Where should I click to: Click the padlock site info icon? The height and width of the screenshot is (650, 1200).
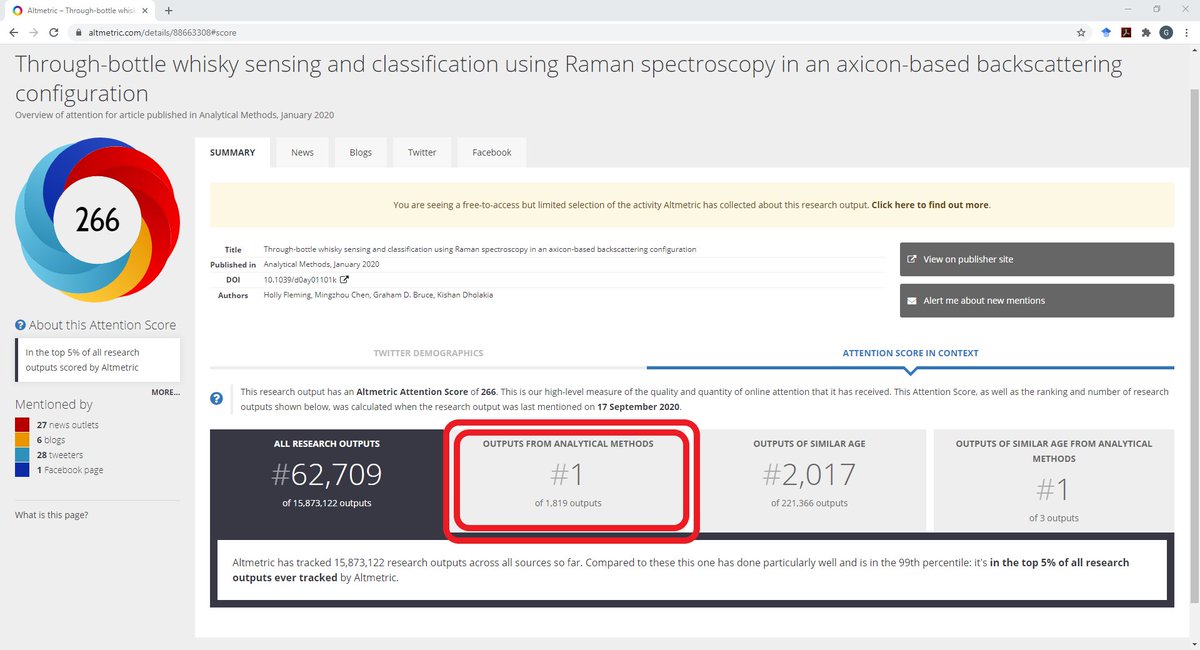point(79,32)
